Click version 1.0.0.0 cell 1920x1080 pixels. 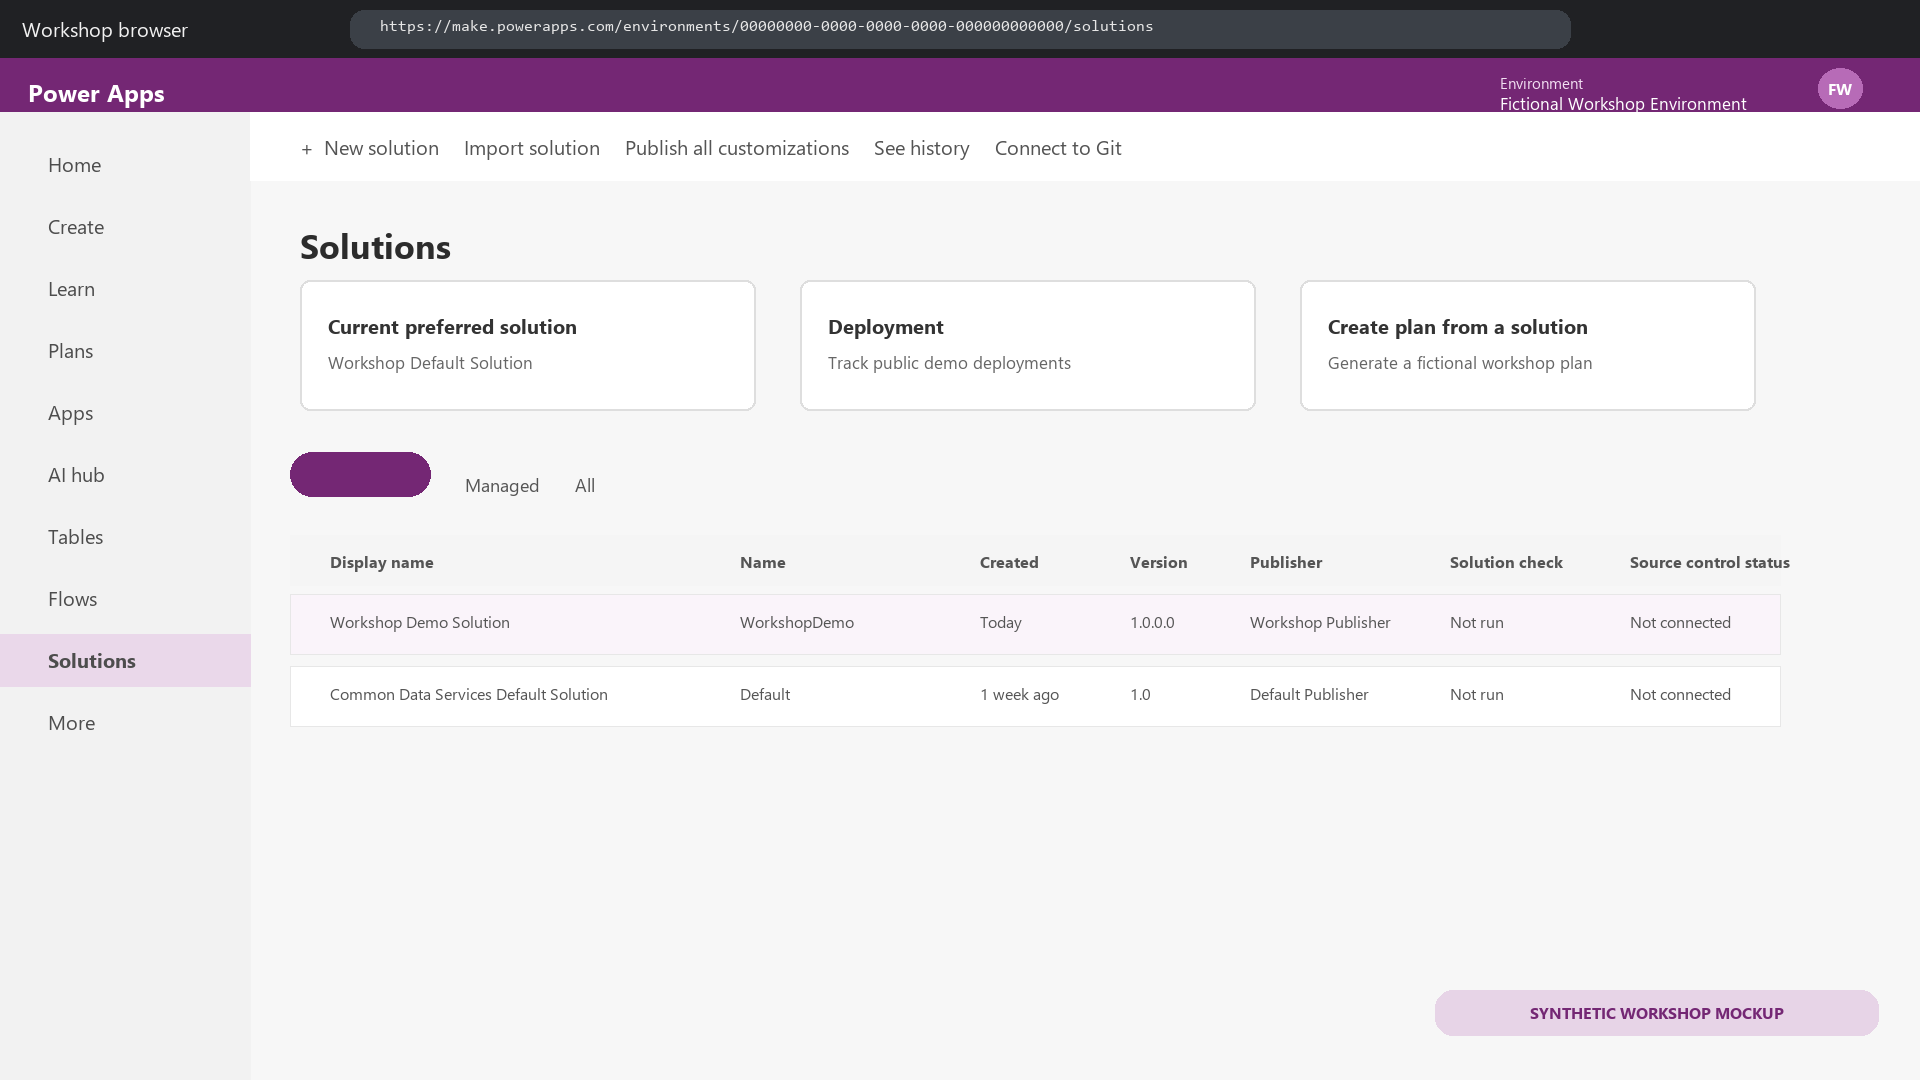pos(1152,622)
